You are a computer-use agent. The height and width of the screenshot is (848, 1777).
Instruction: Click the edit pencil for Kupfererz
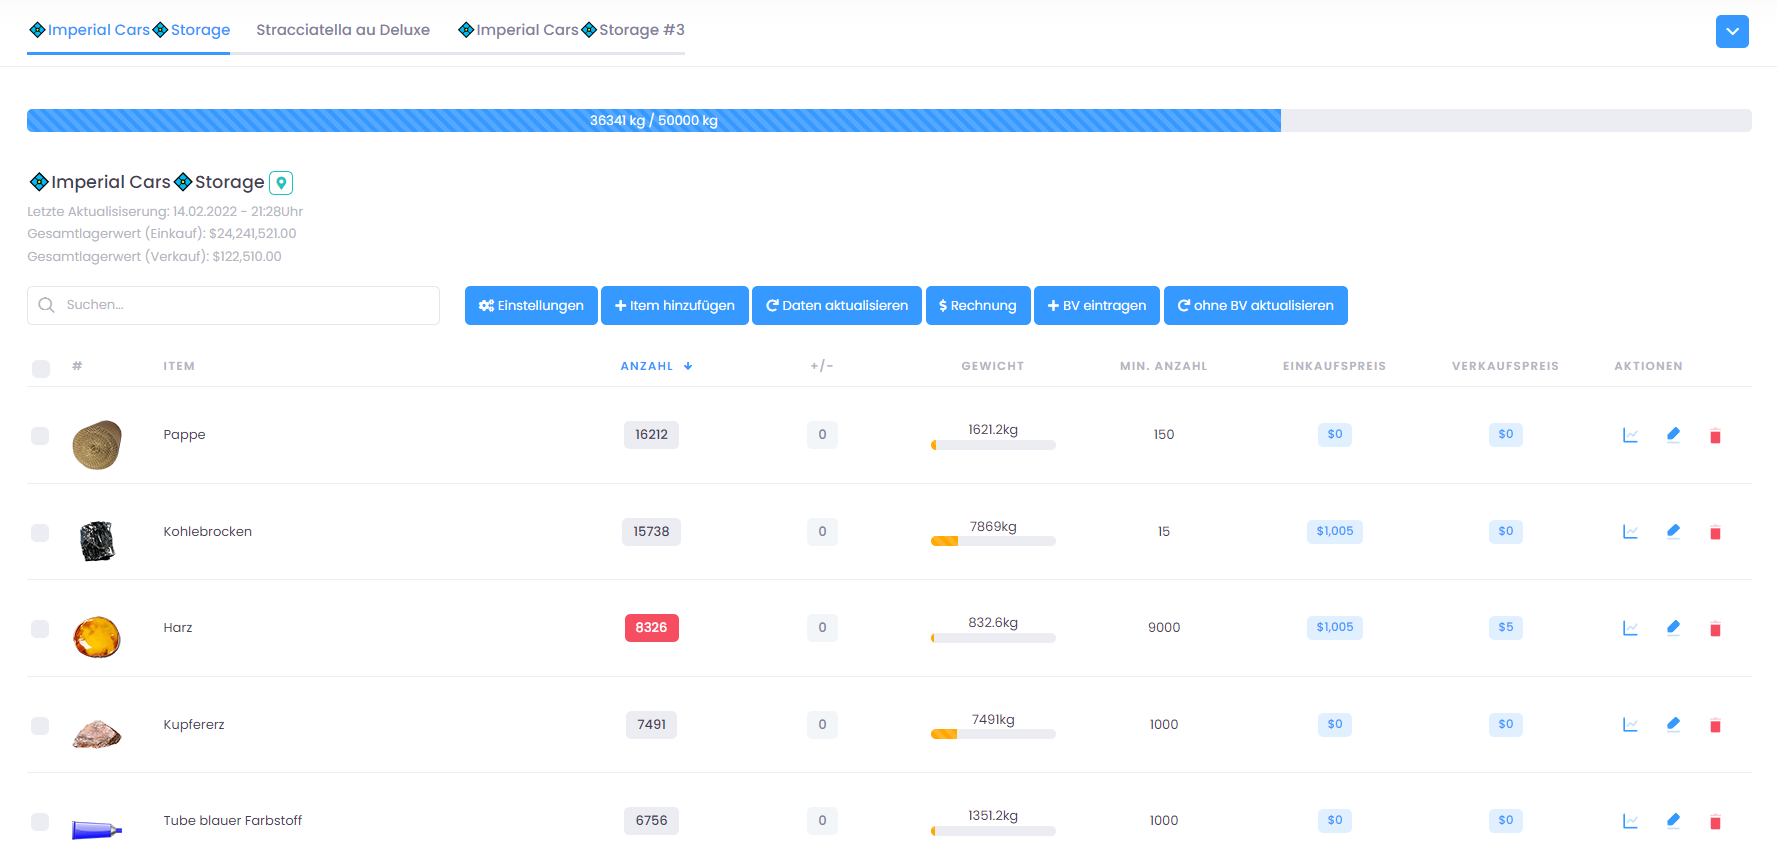(1673, 724)
